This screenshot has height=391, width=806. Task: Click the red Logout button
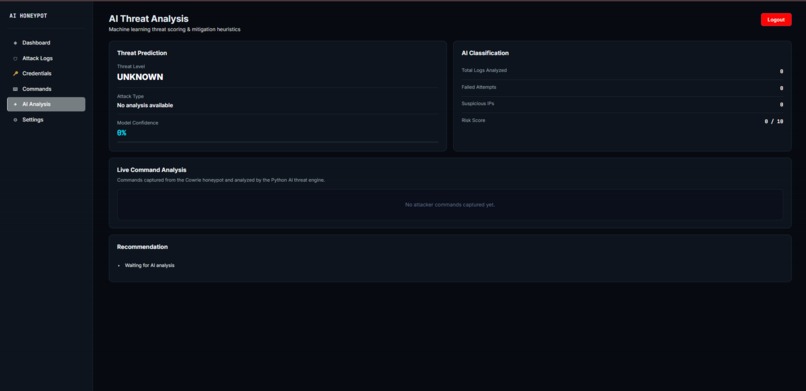pyautogui.click(x=776, y=20)
